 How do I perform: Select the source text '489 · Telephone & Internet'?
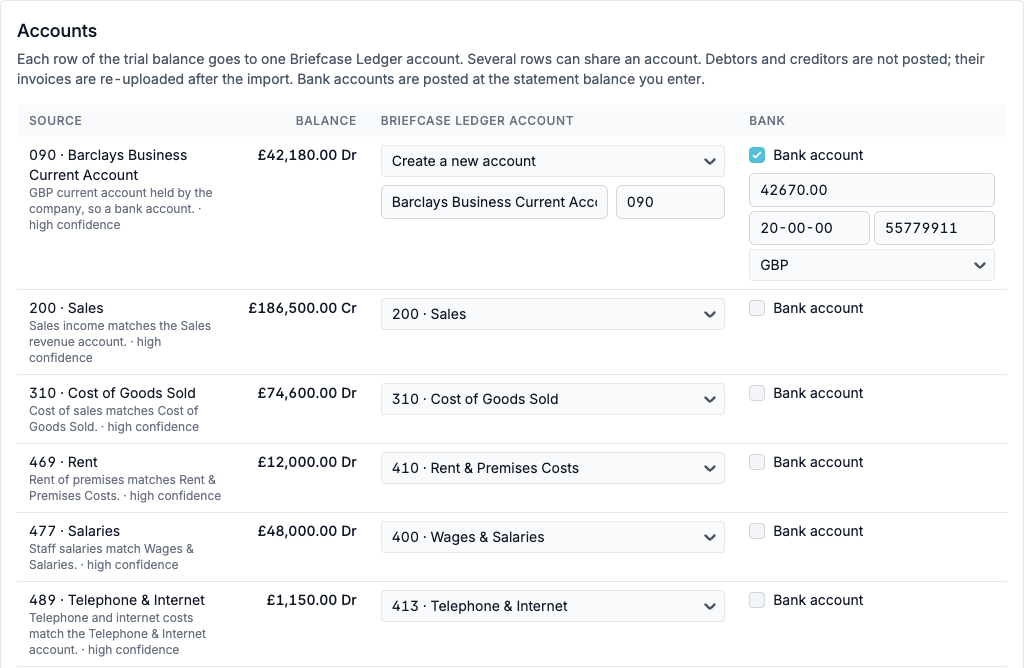[117, 600]
